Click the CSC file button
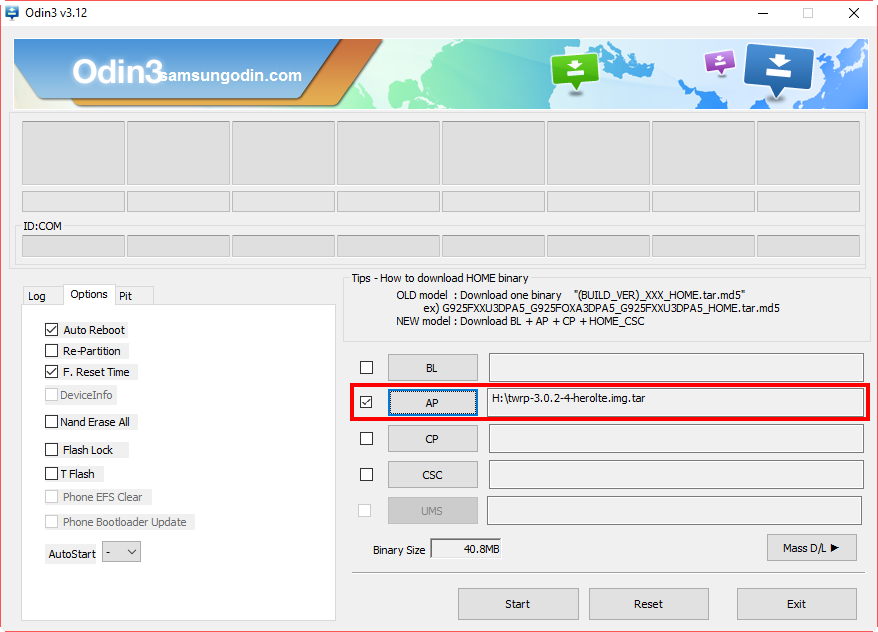 (x=433, y=475)
